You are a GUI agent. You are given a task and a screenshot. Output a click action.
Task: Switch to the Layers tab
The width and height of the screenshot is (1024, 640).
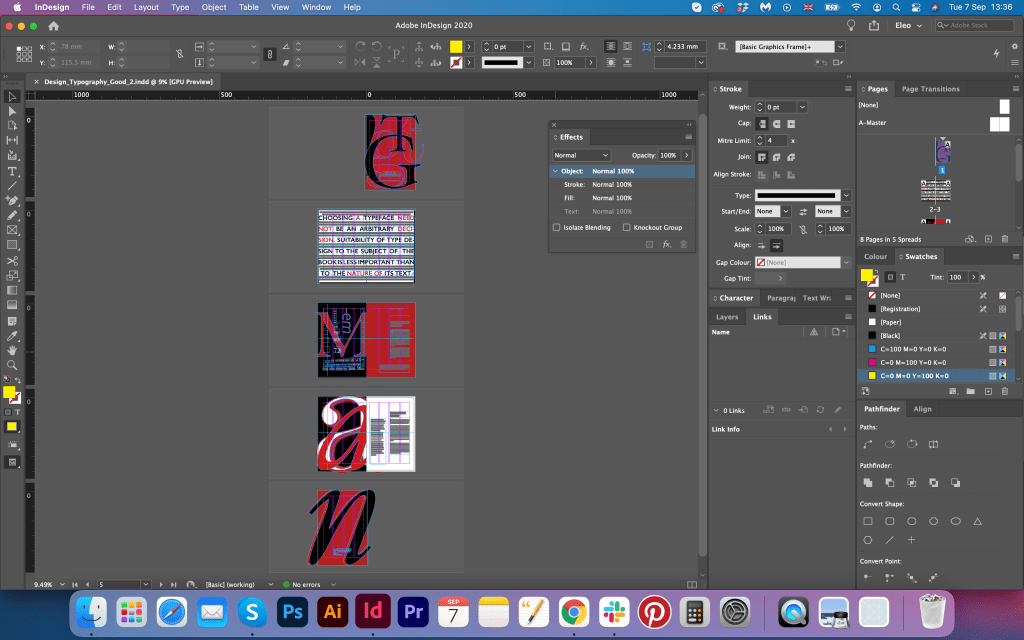point(727,317)
